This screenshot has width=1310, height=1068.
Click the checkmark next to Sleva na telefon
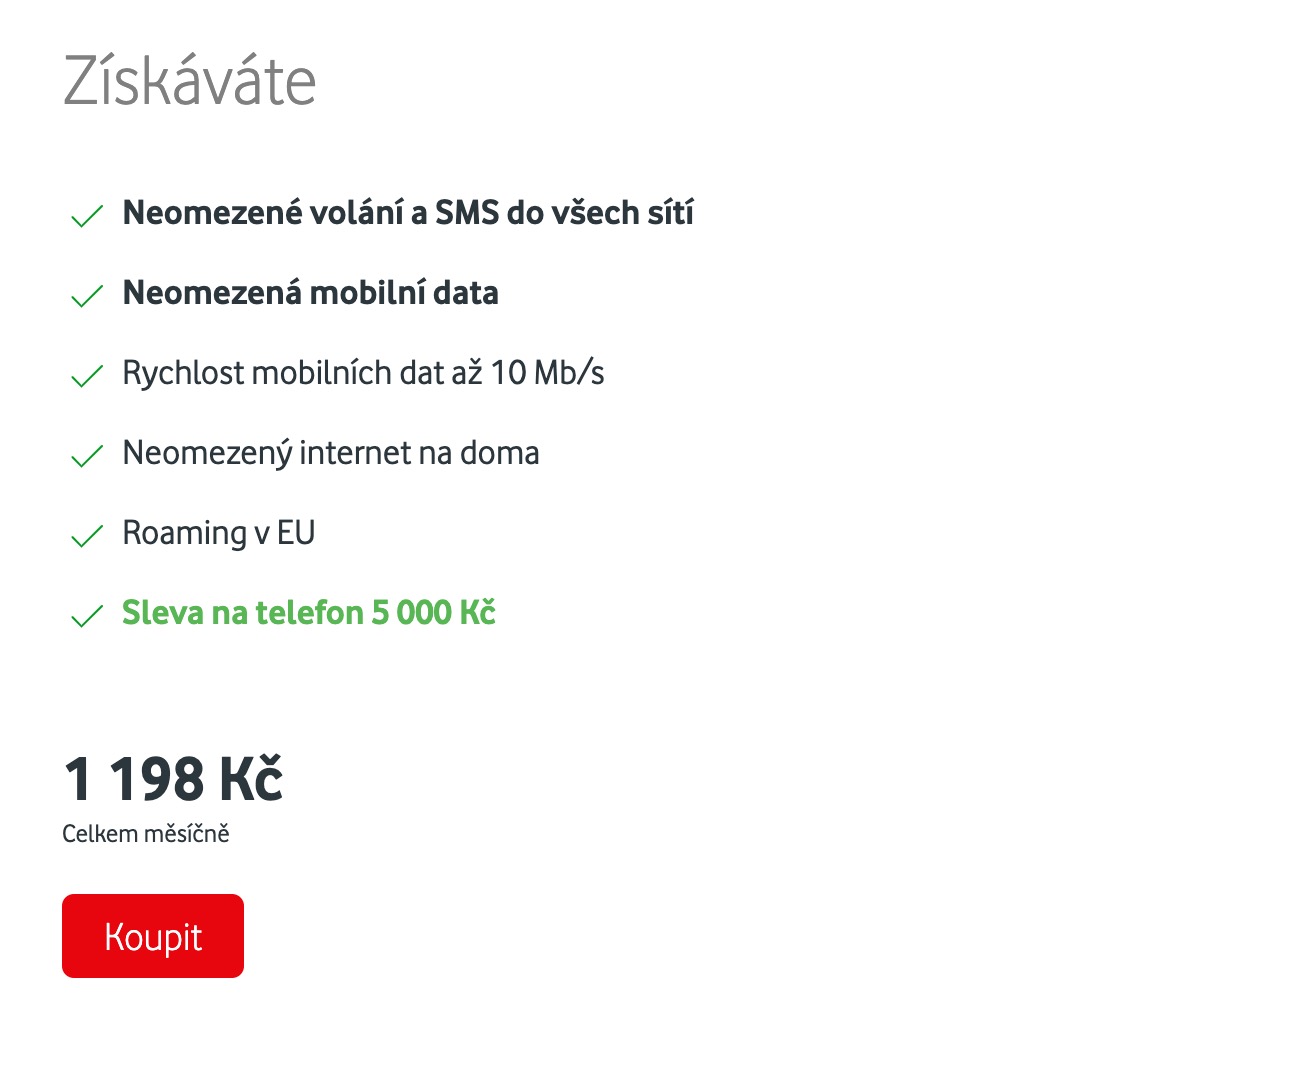click(x=88, y=616)
